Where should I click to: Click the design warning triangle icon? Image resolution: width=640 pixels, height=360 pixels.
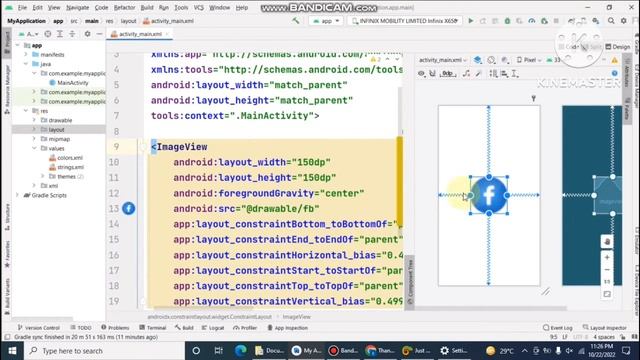pos(614,60)
